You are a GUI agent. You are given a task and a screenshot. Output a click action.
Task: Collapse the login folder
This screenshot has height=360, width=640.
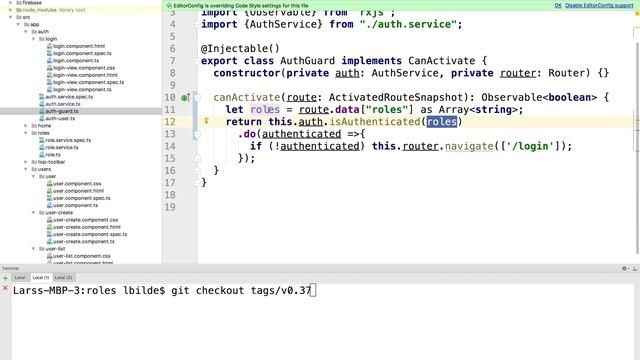tap(34, 39)
